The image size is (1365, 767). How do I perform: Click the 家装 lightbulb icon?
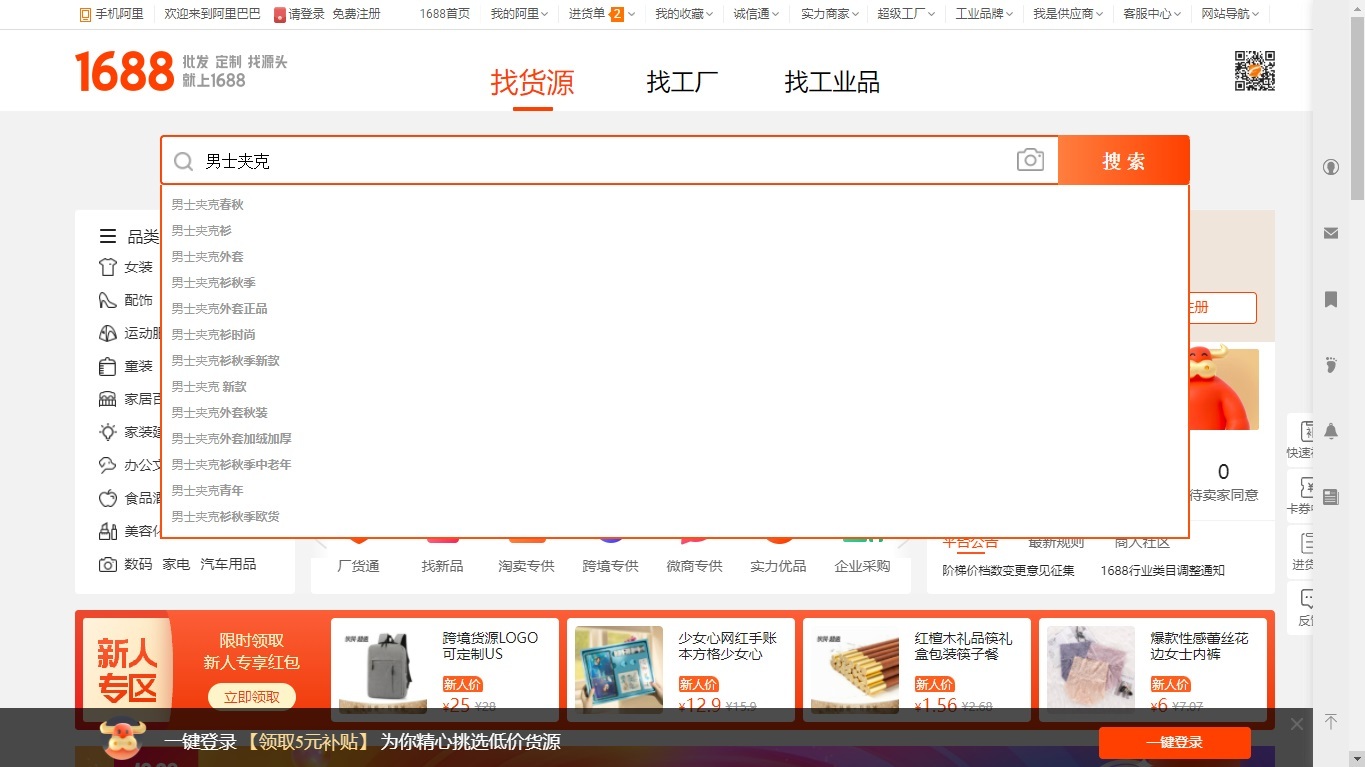click(x=108, y=432)
